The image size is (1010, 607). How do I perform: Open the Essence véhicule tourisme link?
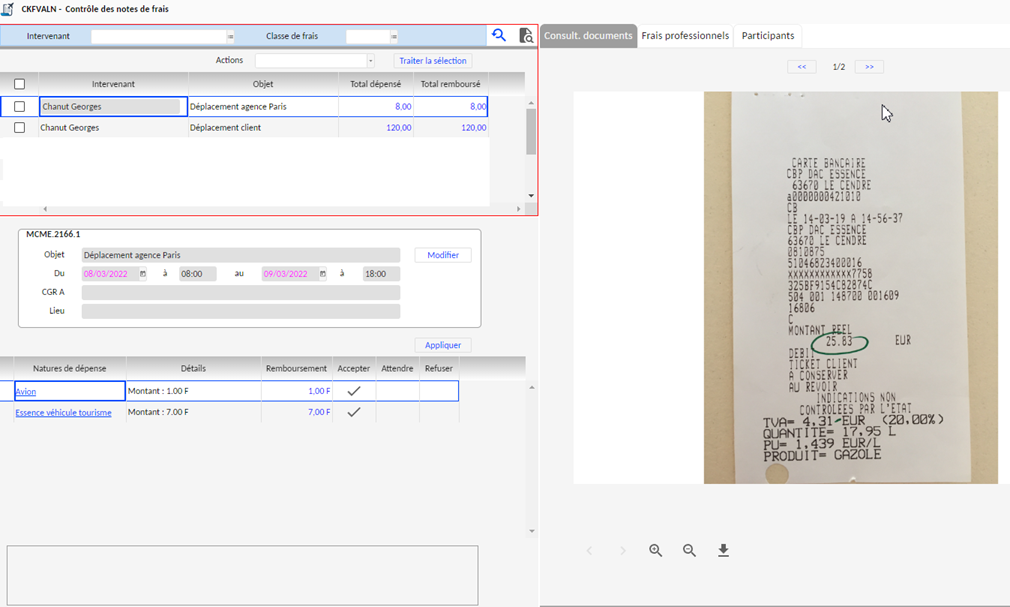tap(63, 412)
